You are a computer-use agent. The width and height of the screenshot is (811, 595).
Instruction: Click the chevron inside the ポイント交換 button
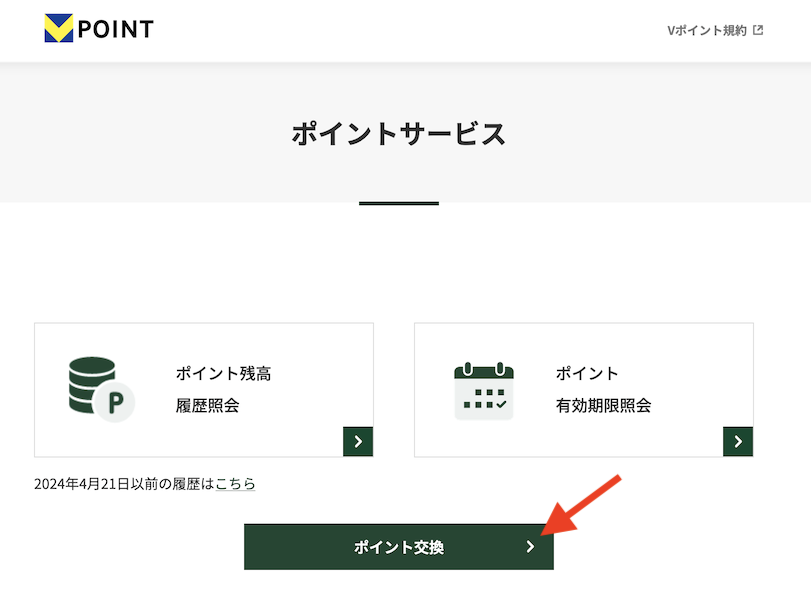coord(529,546)
